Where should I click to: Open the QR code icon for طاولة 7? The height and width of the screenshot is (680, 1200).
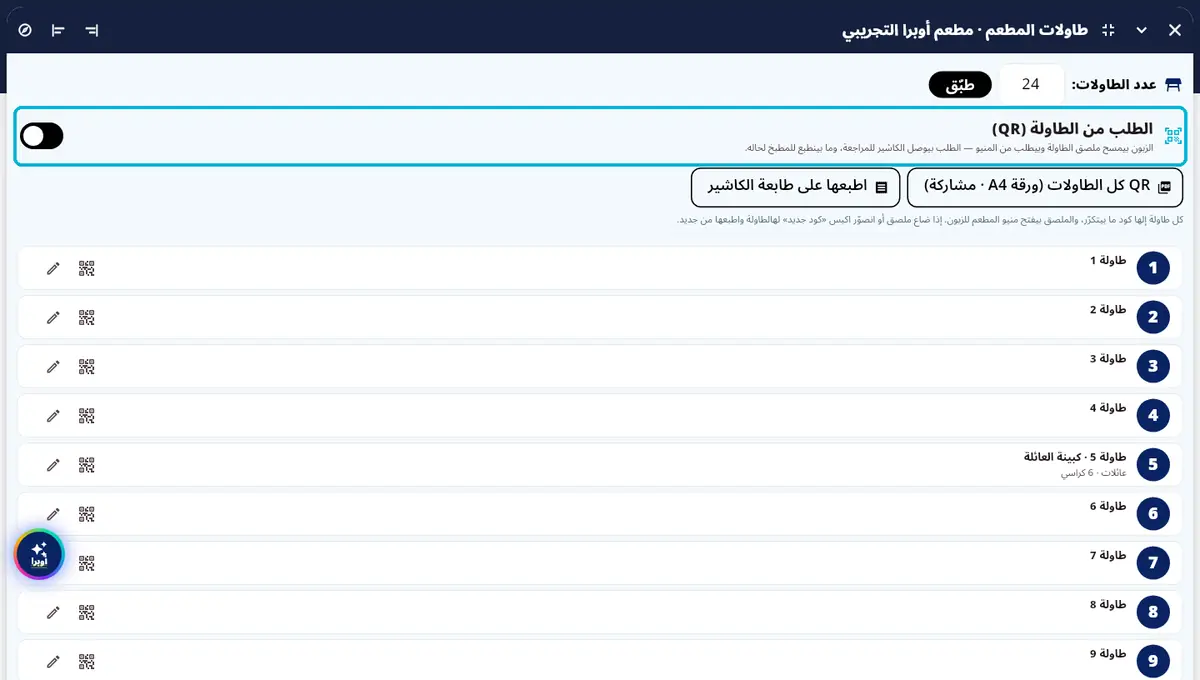[x=87, y=563]
